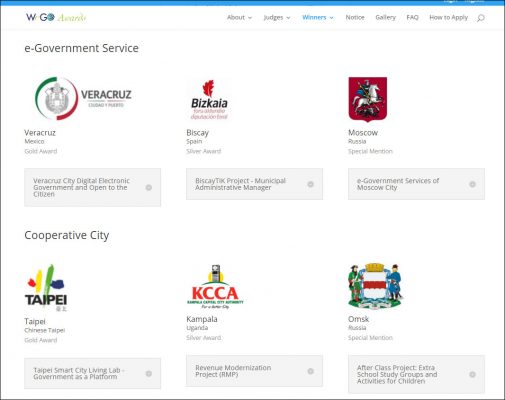Expand e-Government Services of Moscow City

point(416,184)
